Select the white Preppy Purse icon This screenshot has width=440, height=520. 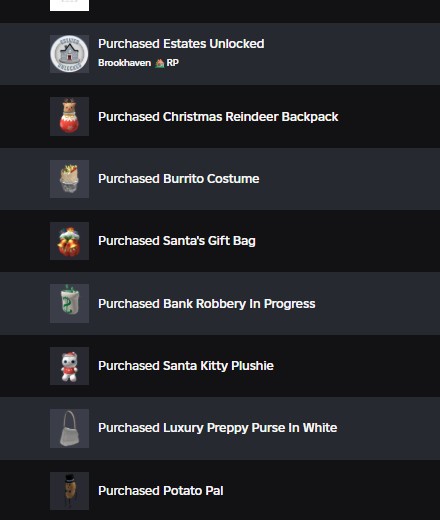(x=69, y=428)
